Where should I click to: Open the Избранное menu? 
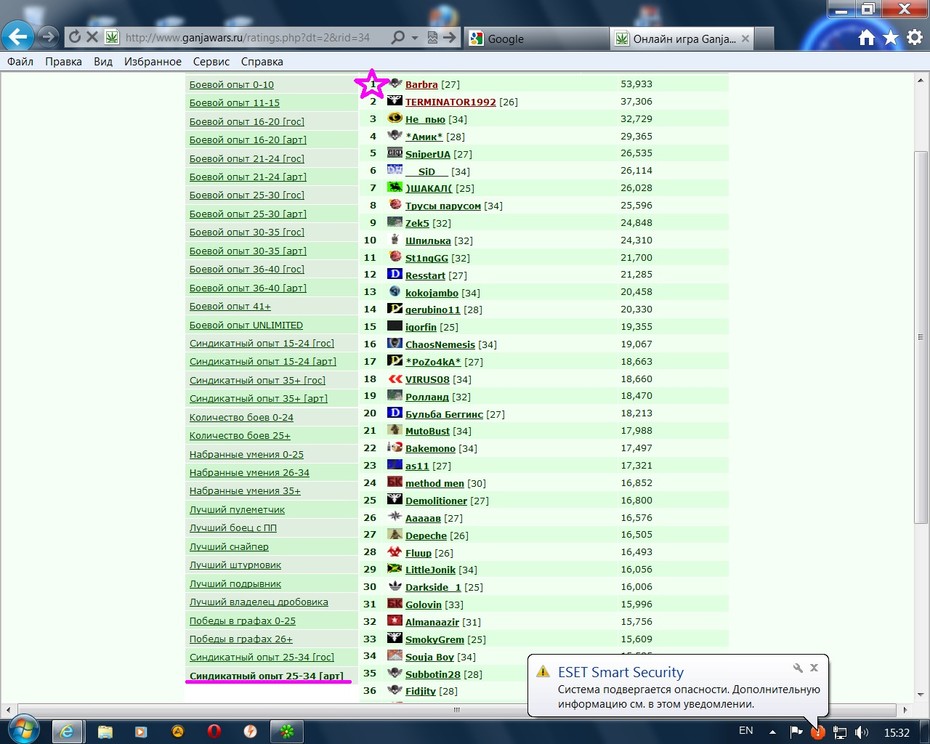152,62
